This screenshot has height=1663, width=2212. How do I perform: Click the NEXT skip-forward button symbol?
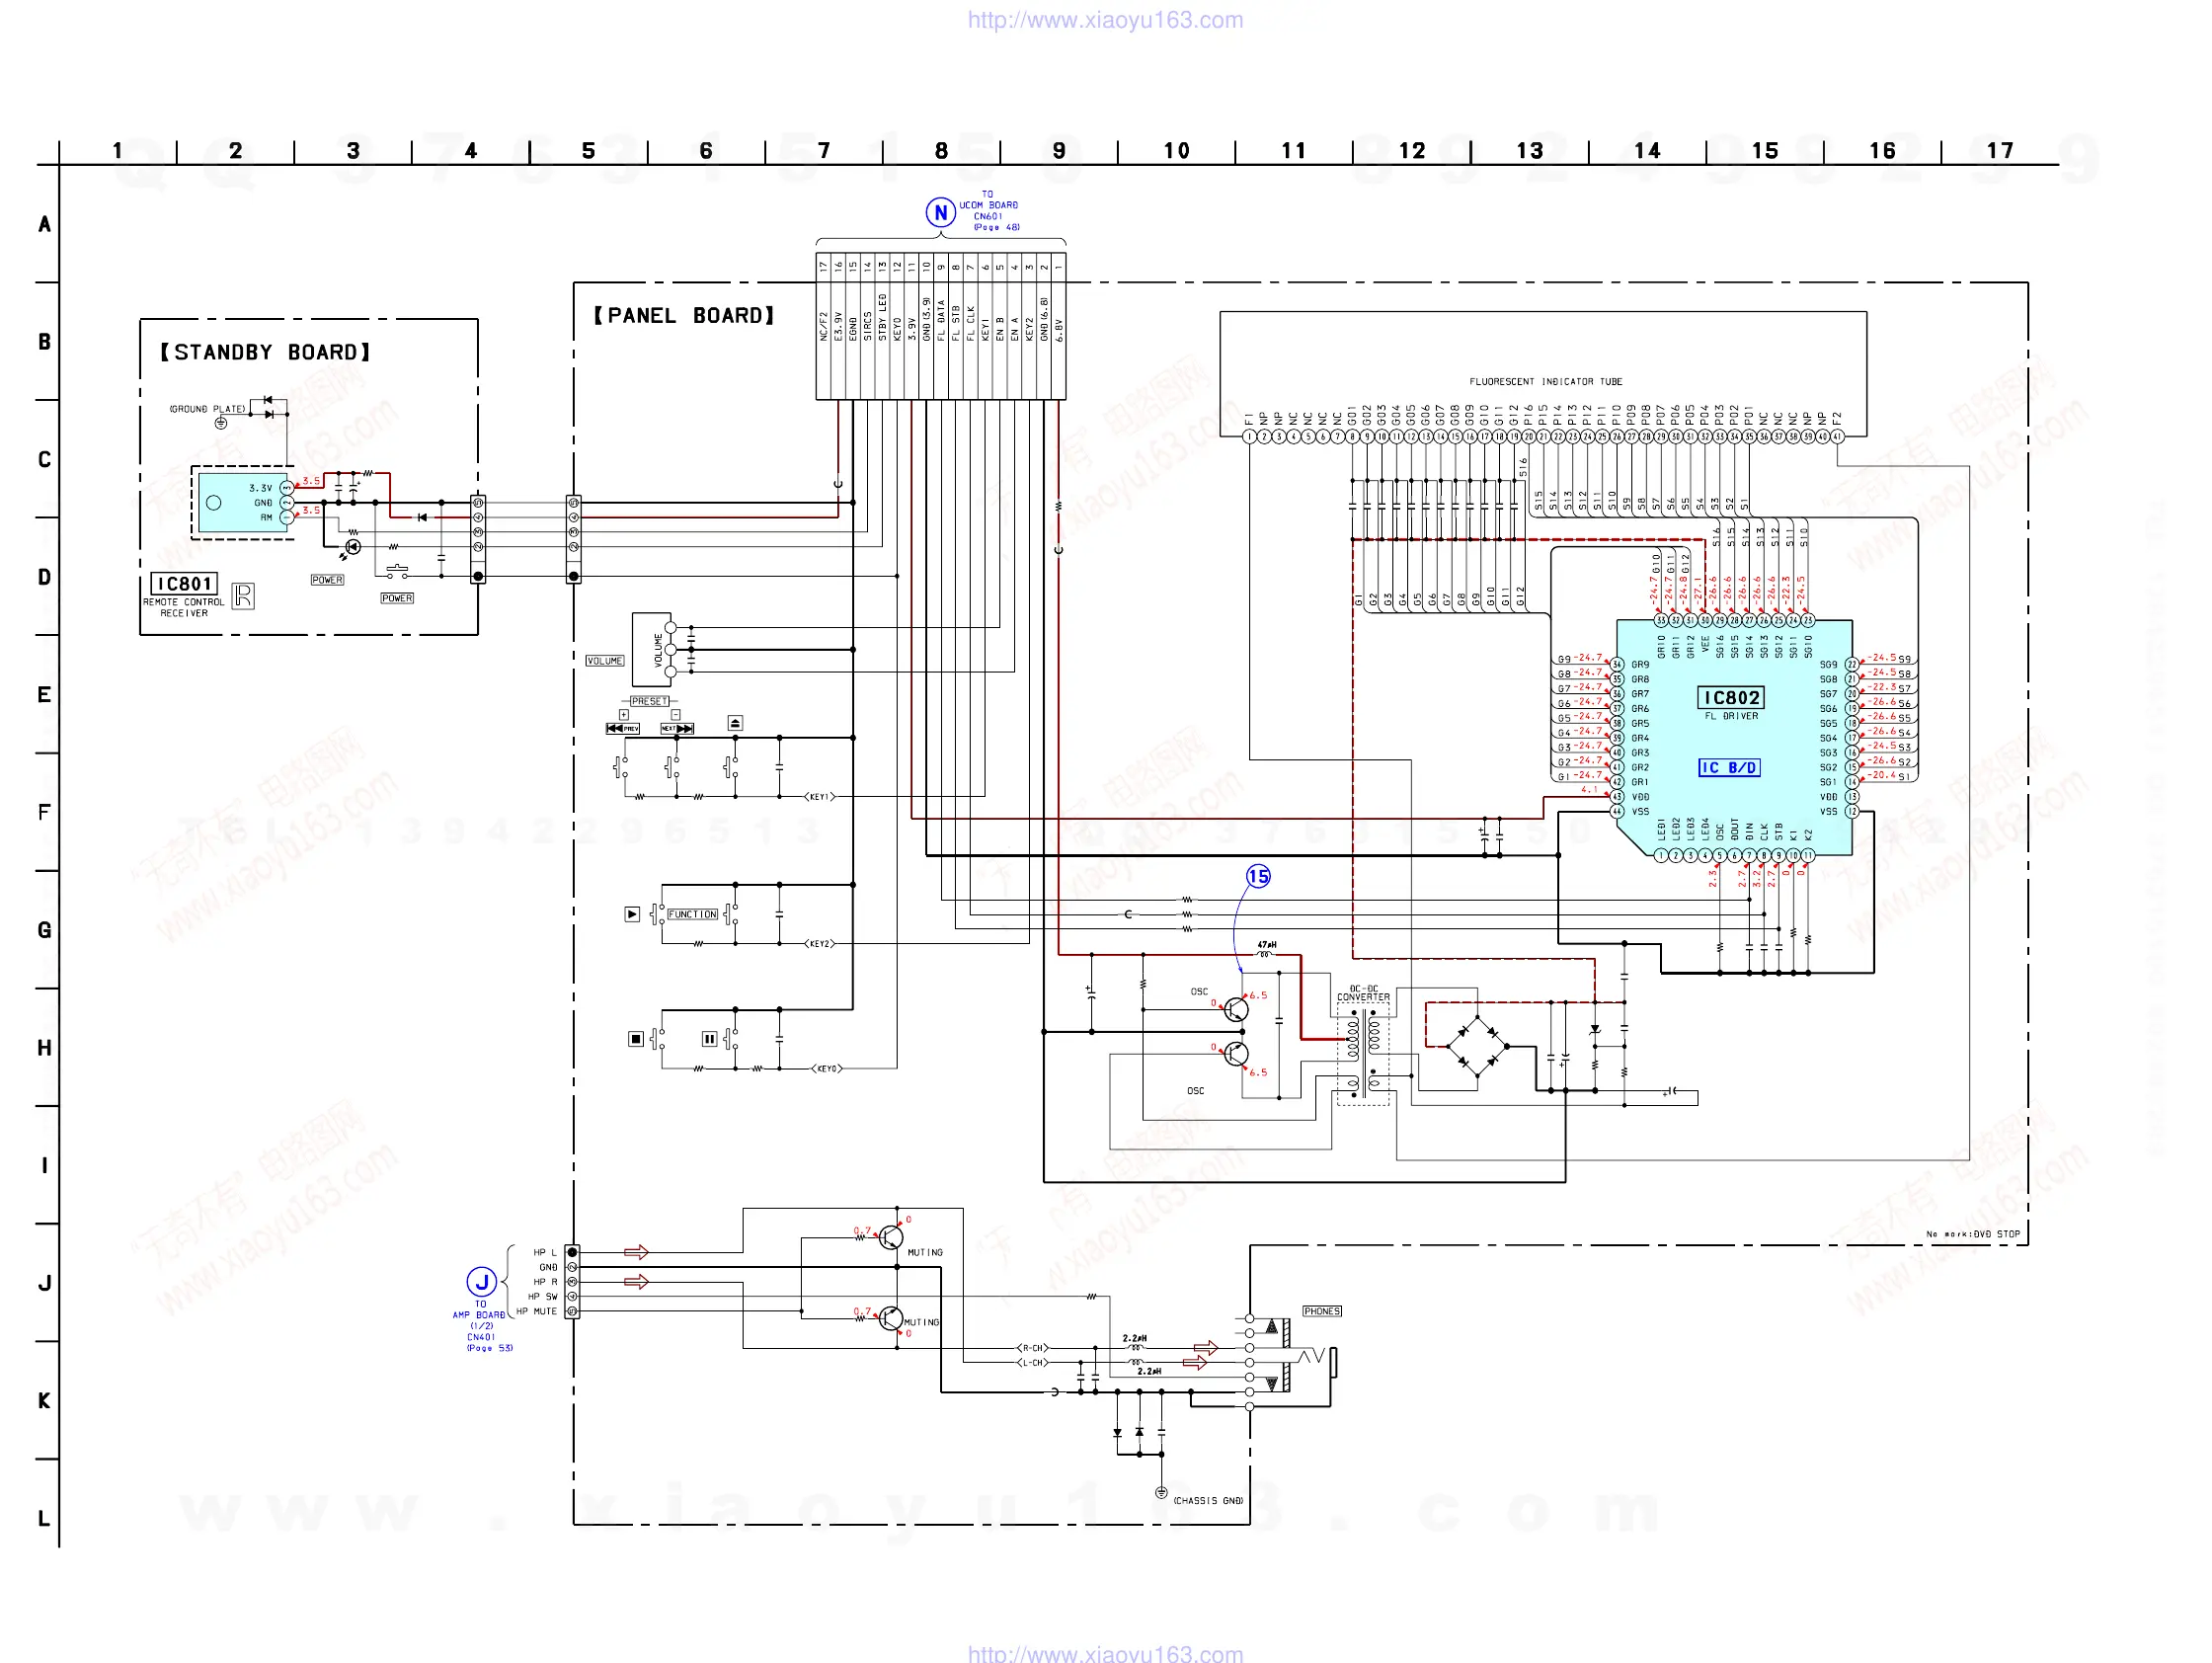(677, 728)
